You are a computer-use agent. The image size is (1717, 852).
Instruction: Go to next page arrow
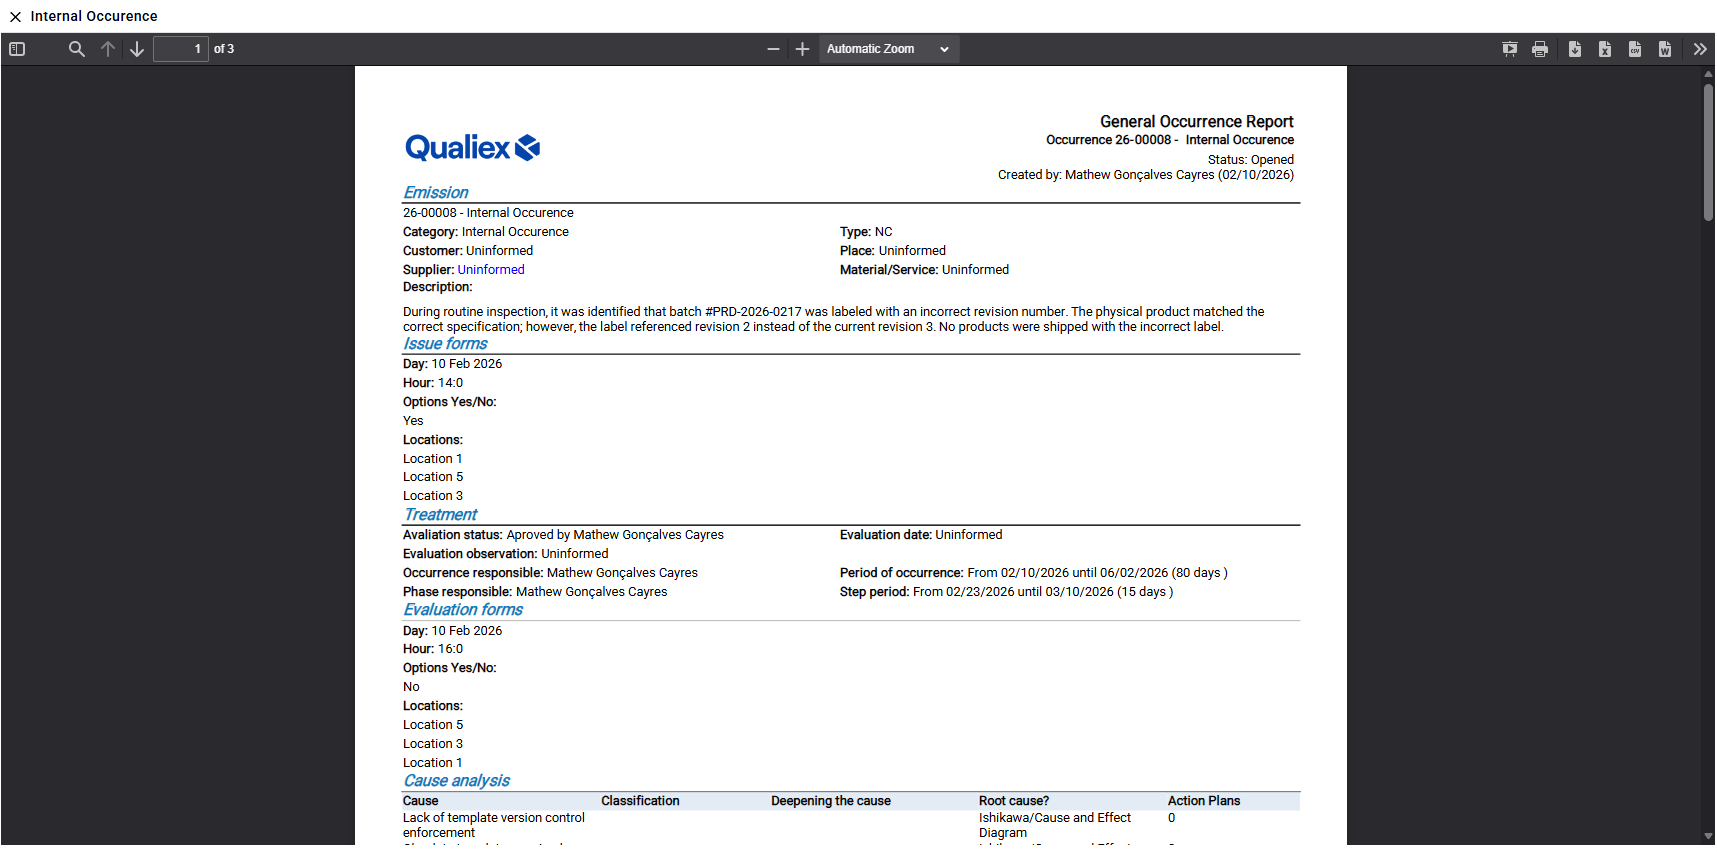[137, 49]
